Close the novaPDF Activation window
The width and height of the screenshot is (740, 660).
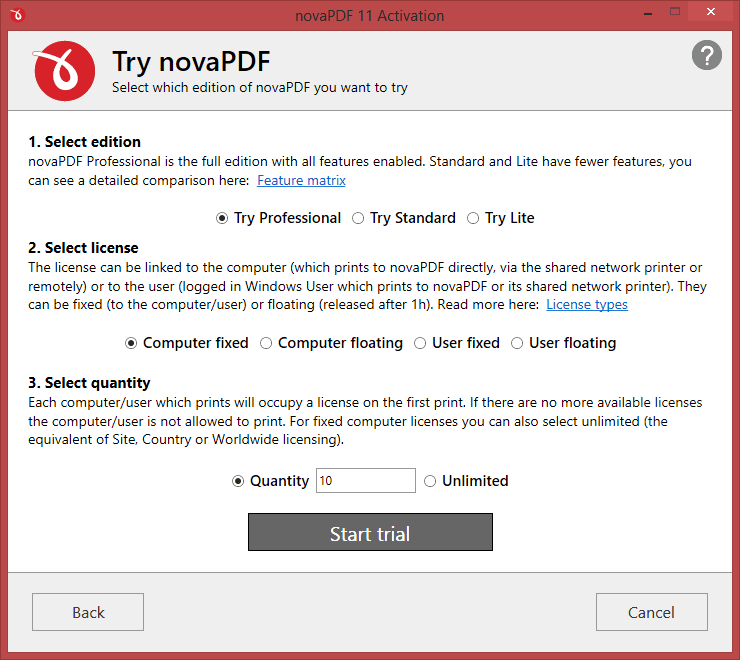coord(710,12)
